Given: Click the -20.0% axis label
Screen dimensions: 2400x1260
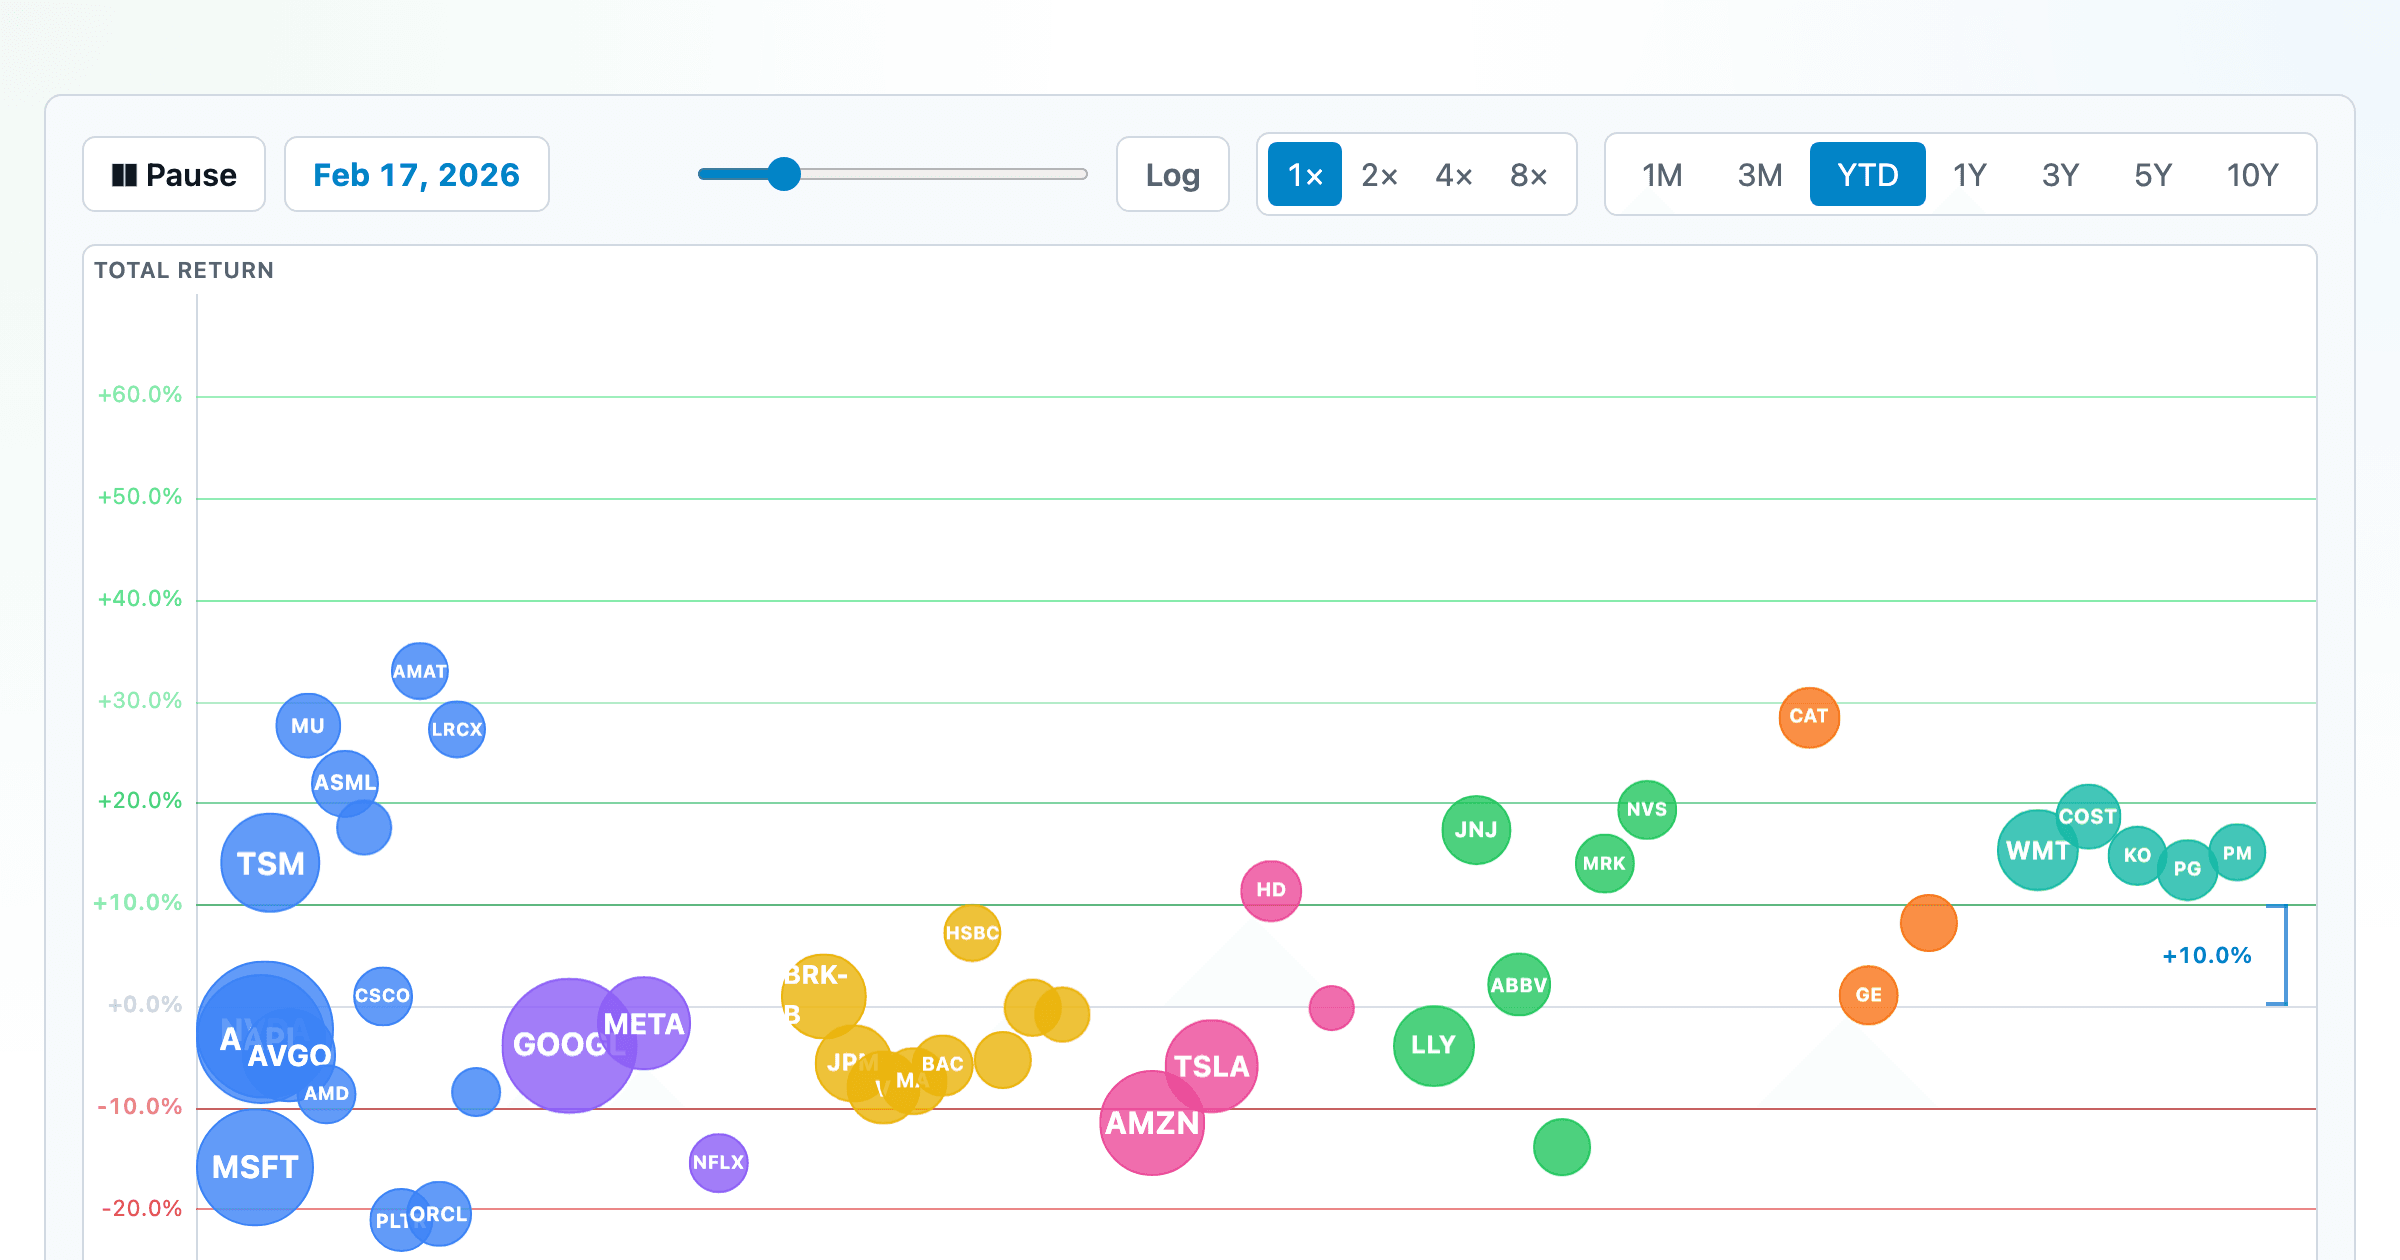Looking at the screenshot, I should tap(142, 1209).
